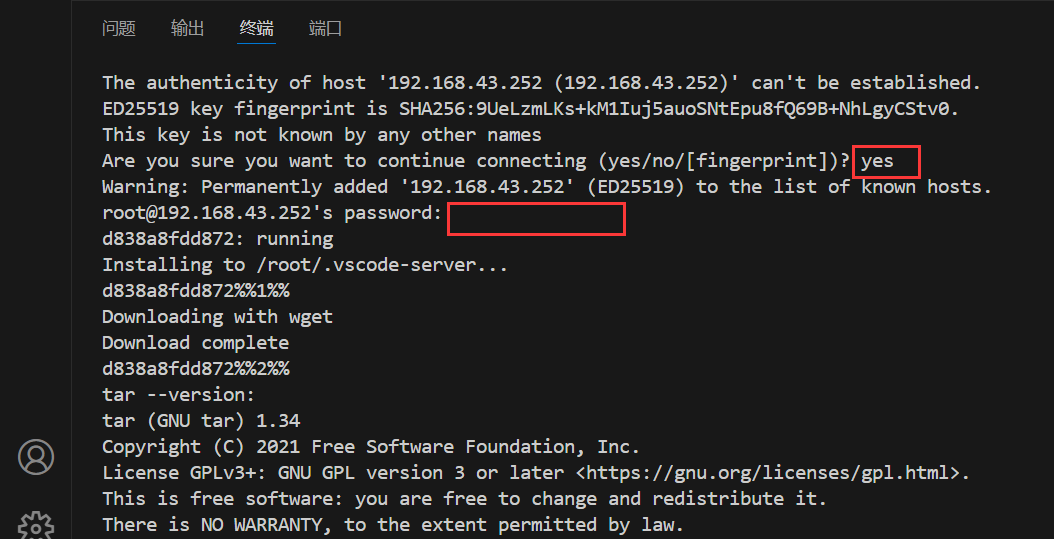The width and height of the screenshot is (1054, 539).
Task: Switch to the 问题 panel tab
Action: pyautogui.click(x=119, y=28)
